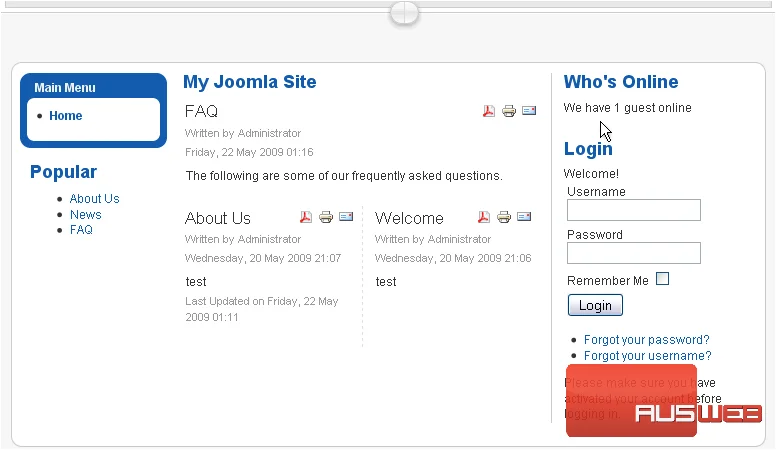776x450 pixels.
Task: Open FAQ in Popular list
Action: pos(81,230)
